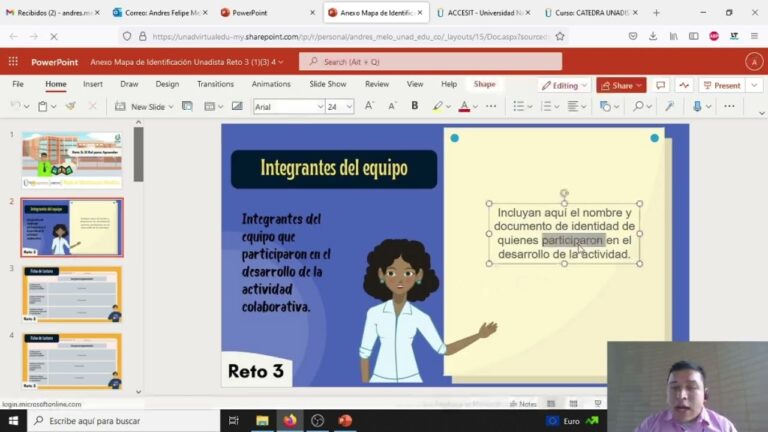Open the Review tab
The height and width of the screenshot is (432, 768).
tap(377, 84)
